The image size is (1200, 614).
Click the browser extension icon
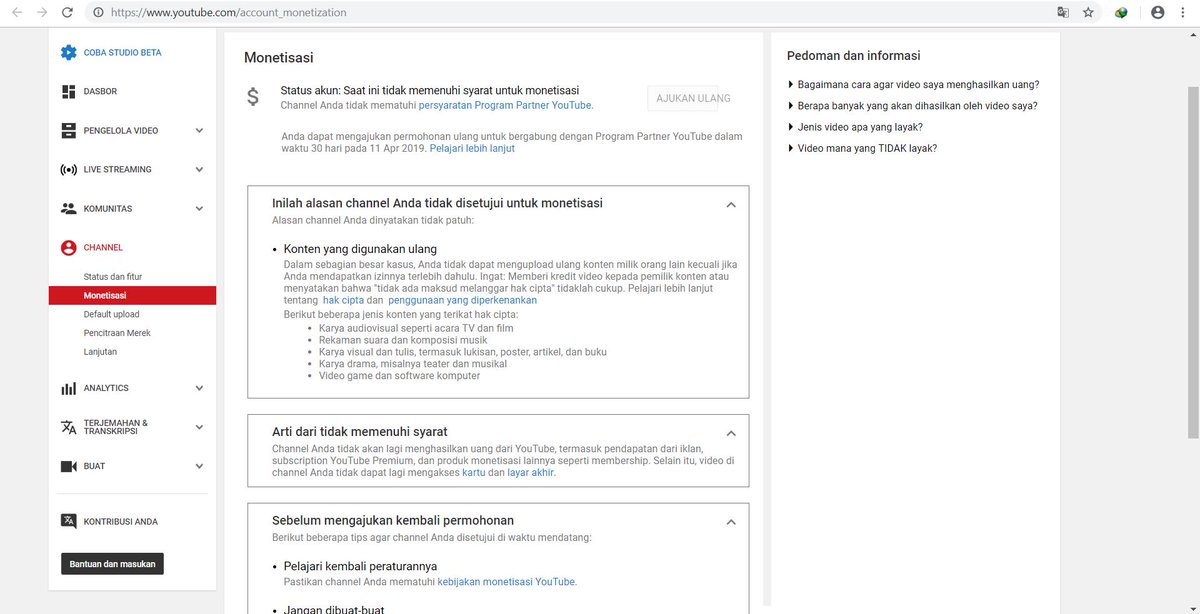(x=1122, y=13)
